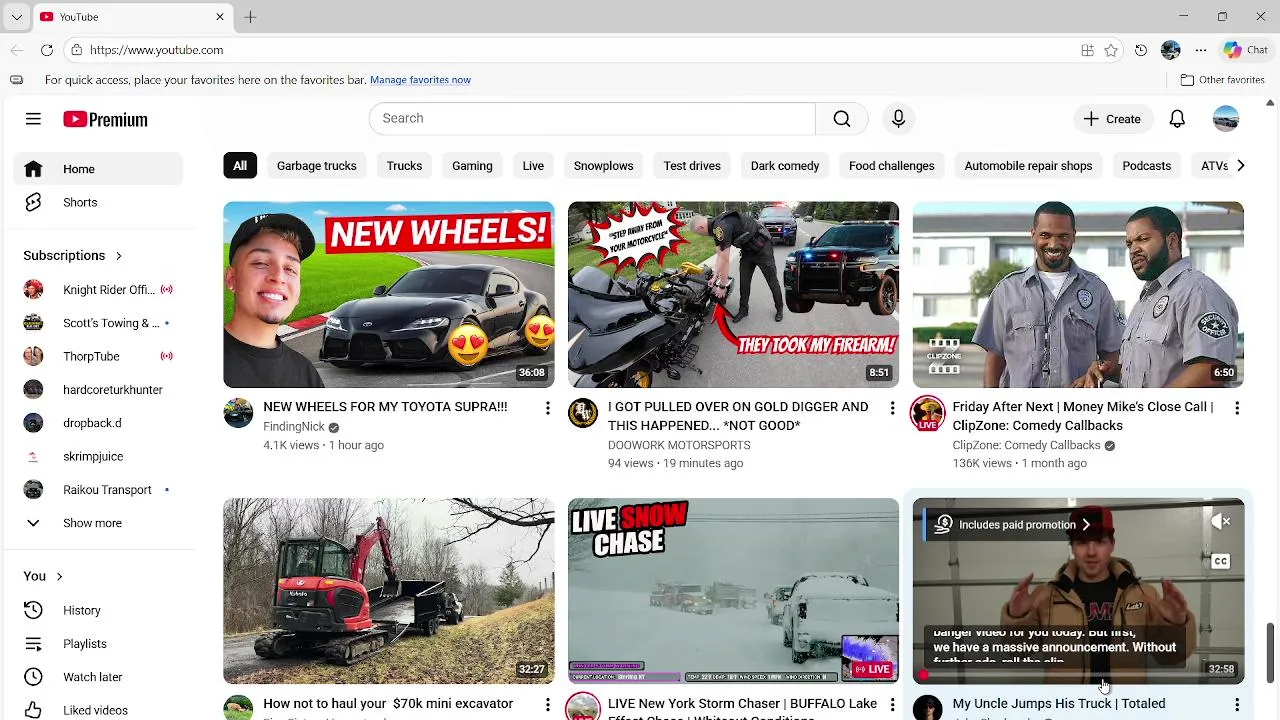Open the NEW WHEELS Supra thumbnail
The height and width of the screenshot is (720, 1280).
click(x=389, y=295)
